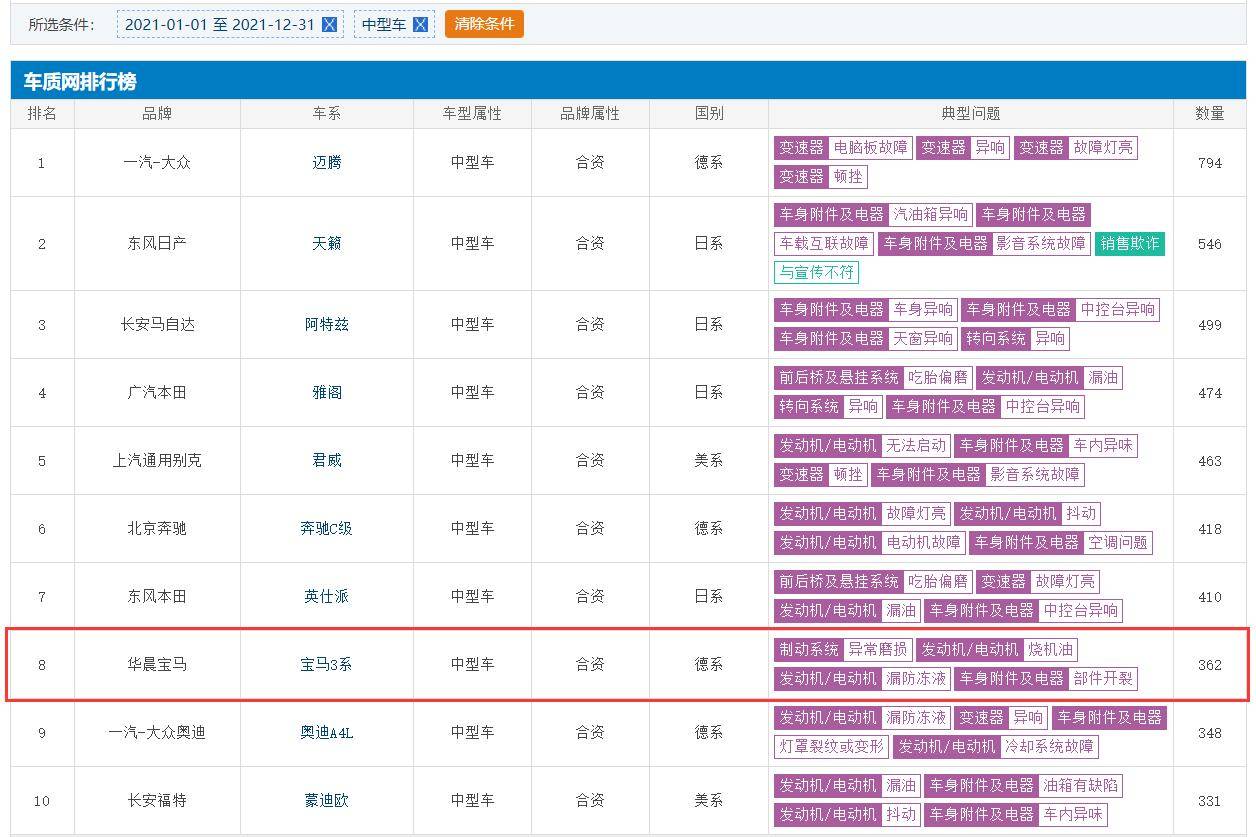This screenshot has width=1256, height=837.
Task: Open the 迈腾 car series link
Action: click(326, 162)
